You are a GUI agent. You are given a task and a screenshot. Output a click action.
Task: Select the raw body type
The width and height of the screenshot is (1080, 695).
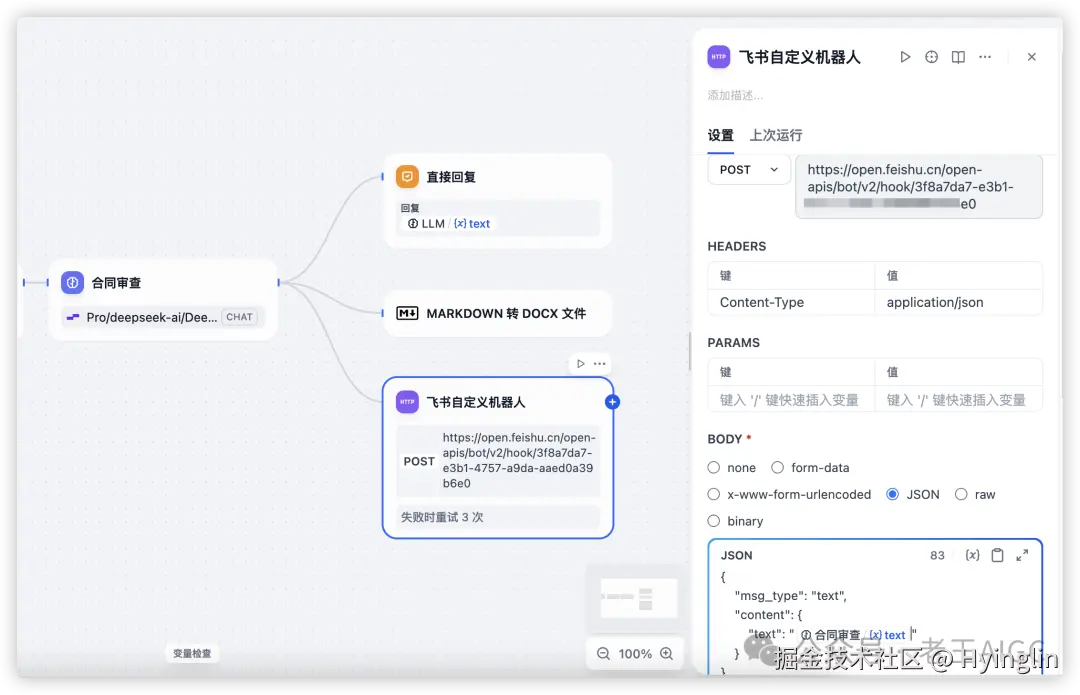click(x=961, y=495)
